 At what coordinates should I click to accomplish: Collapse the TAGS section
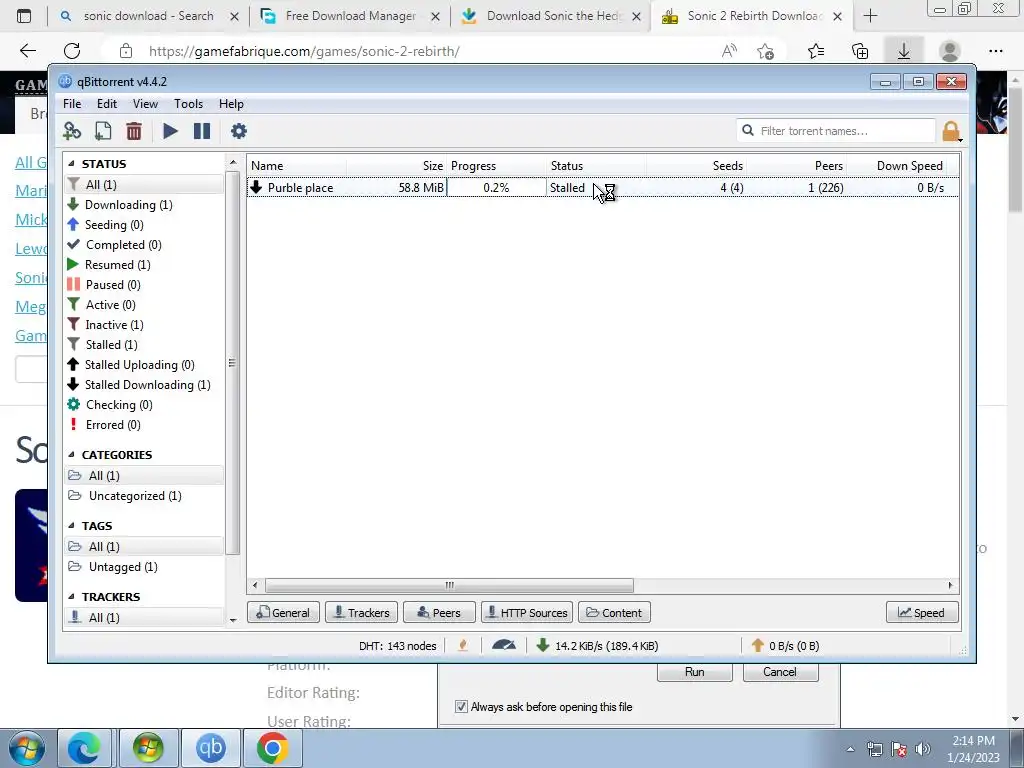[71, 526]
